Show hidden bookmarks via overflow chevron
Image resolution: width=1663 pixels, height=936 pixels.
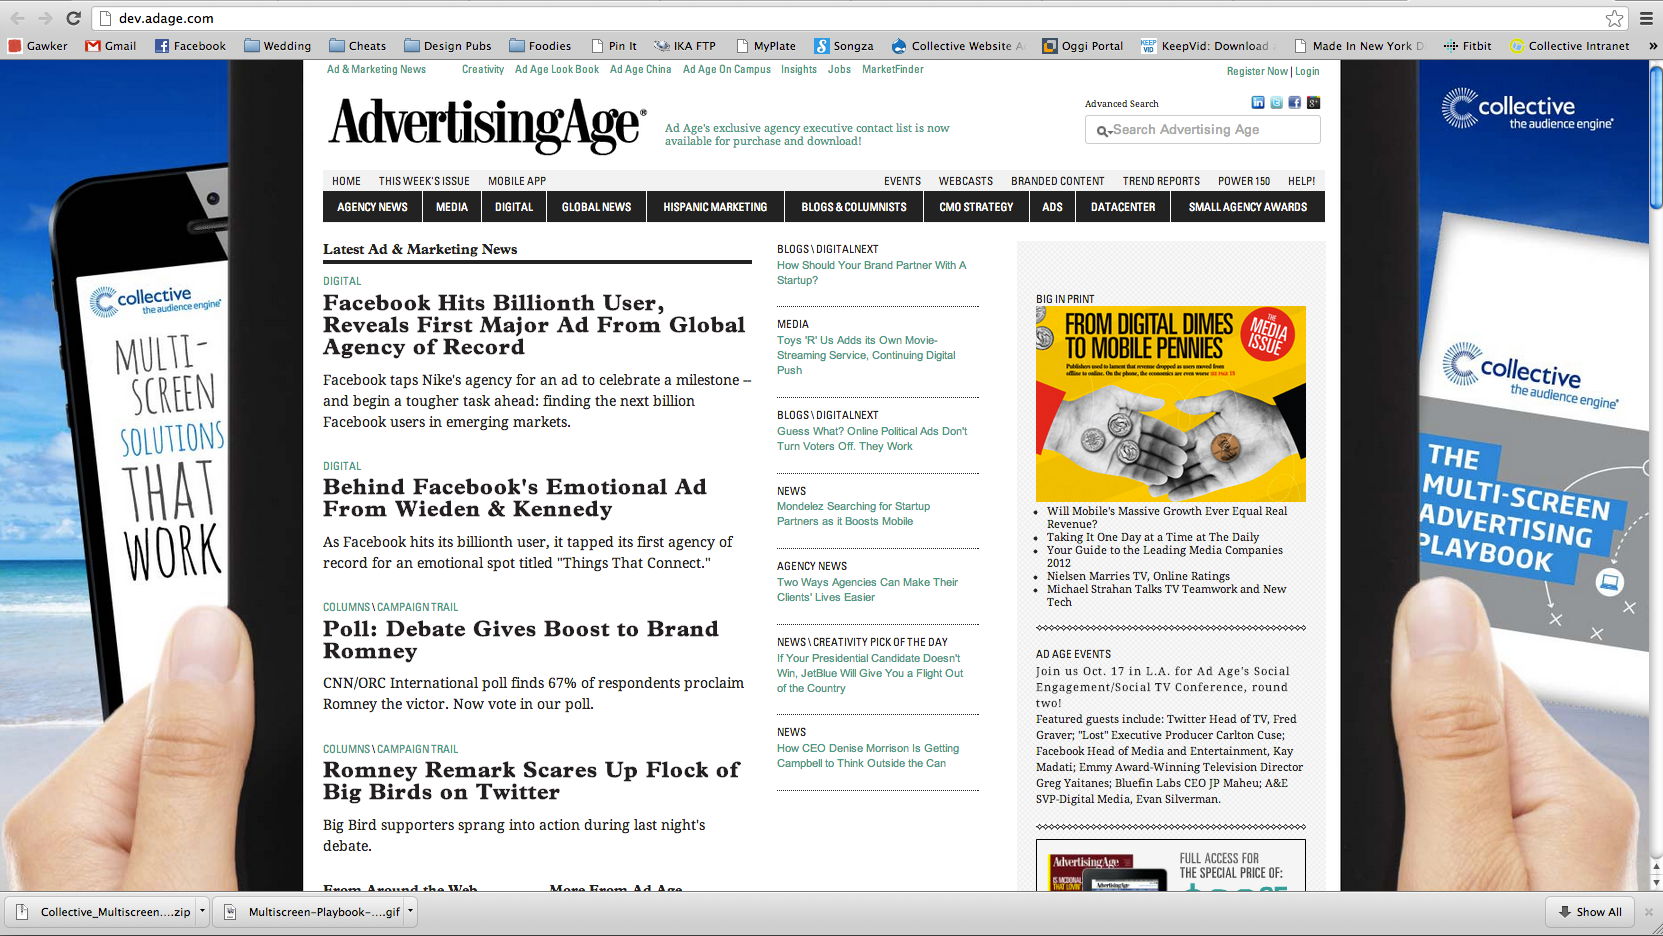pos(1653,46)
